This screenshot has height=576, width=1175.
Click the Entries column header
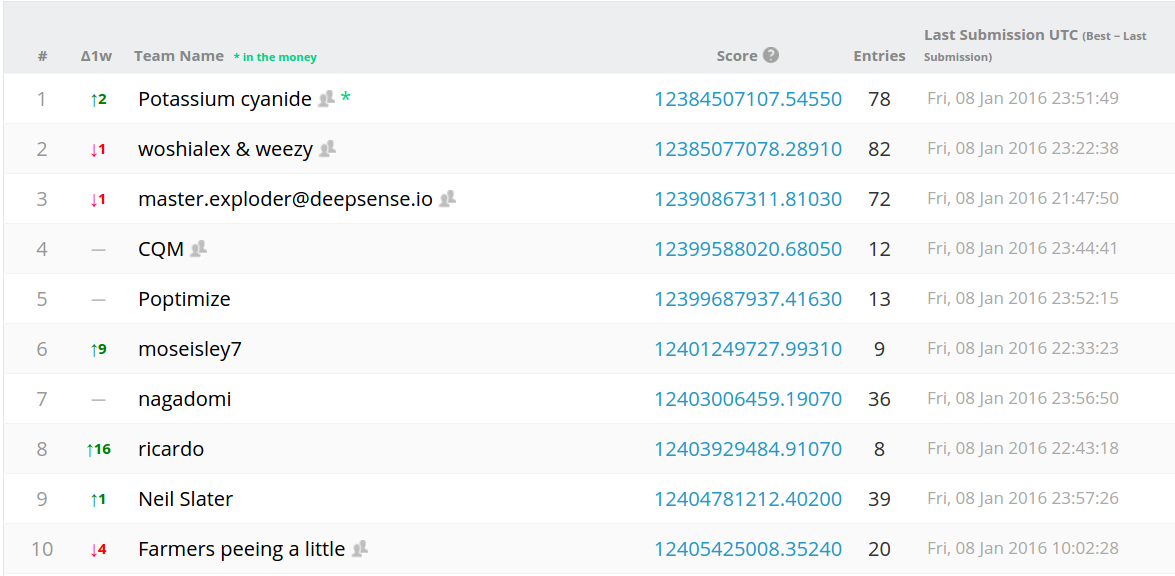tap(879, 56)
